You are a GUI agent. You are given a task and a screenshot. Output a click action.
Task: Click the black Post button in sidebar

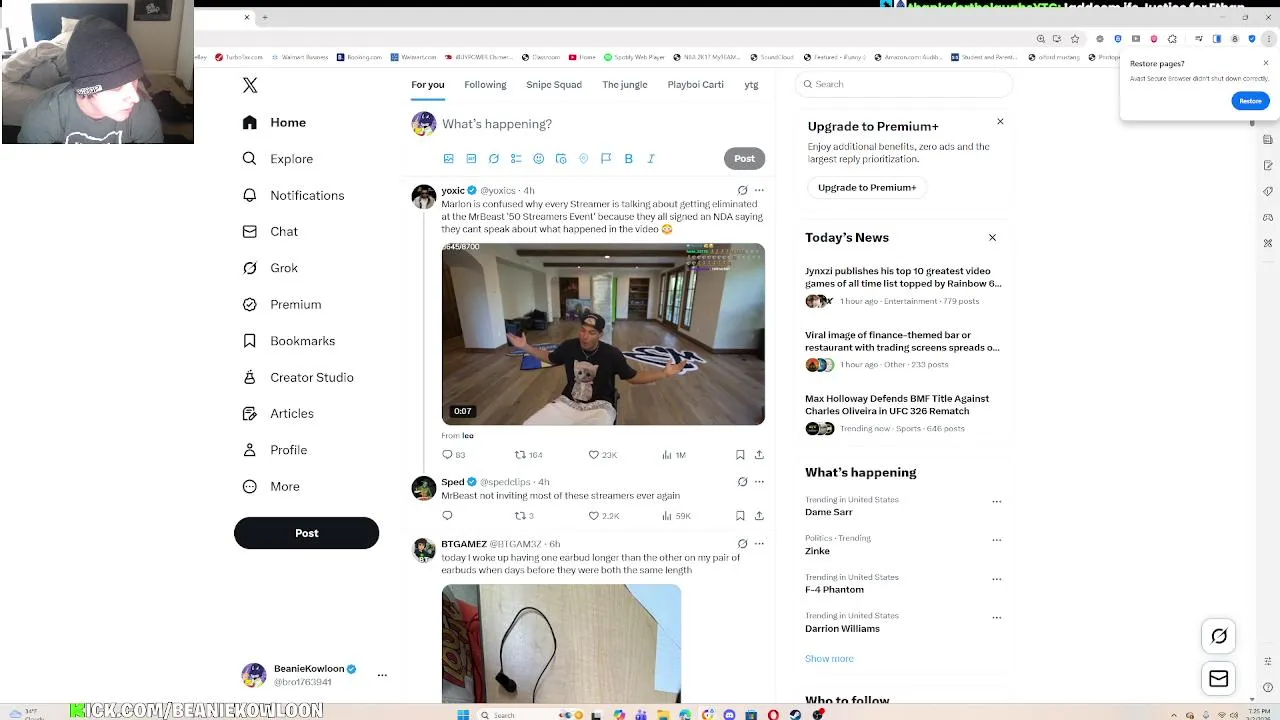tap(306, 533)
